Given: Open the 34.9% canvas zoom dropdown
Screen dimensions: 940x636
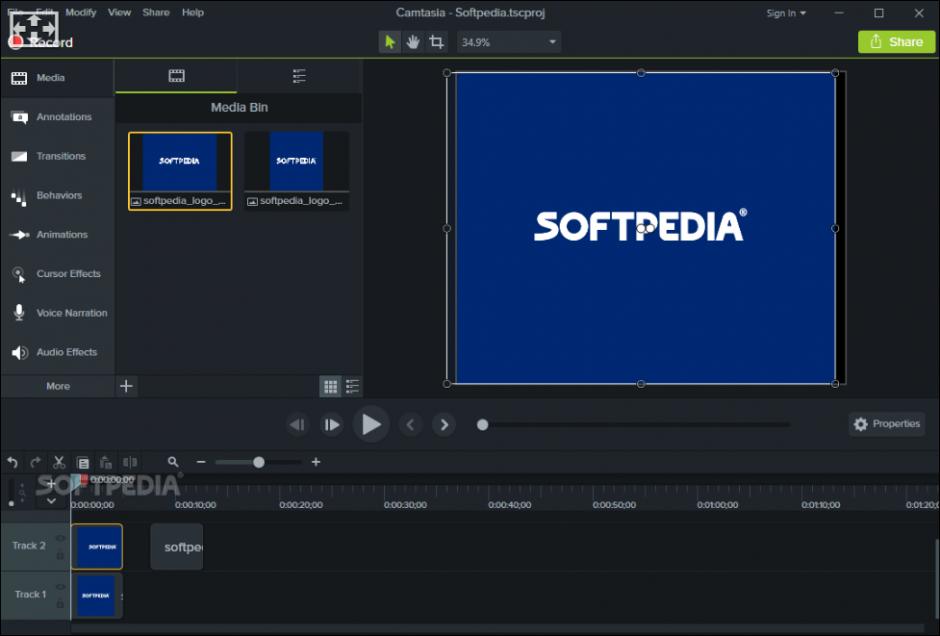Looking at the screenshot, I should point(509,42).
